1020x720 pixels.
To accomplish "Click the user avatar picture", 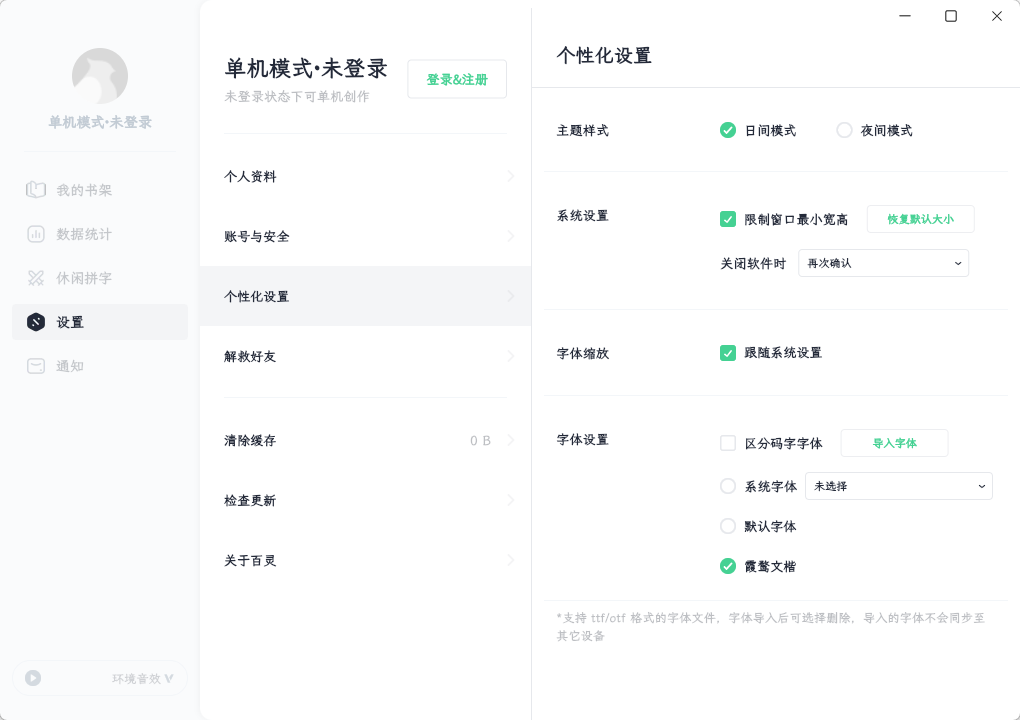I will pyautogui.click(x=100, y=76).
